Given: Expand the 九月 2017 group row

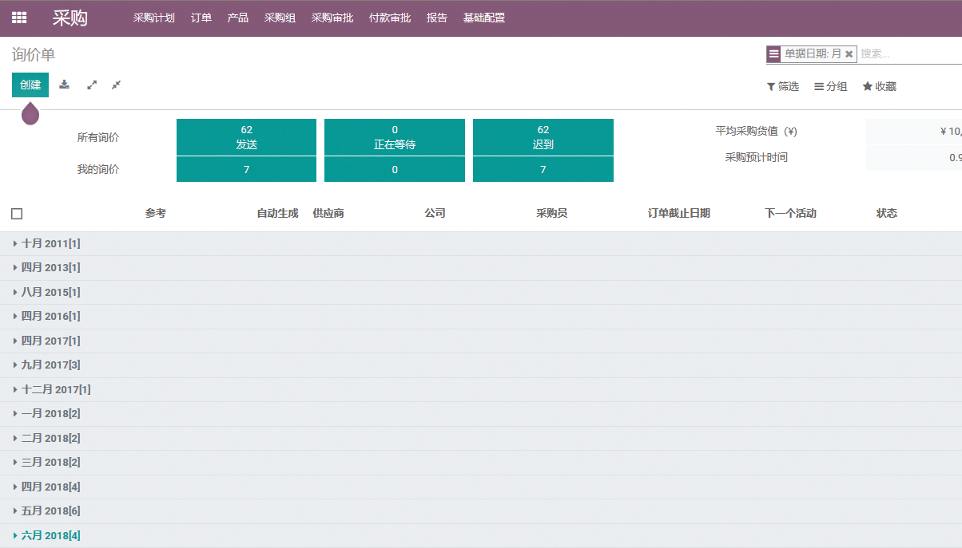Looking at the screenshot, I should click(50, 365).
